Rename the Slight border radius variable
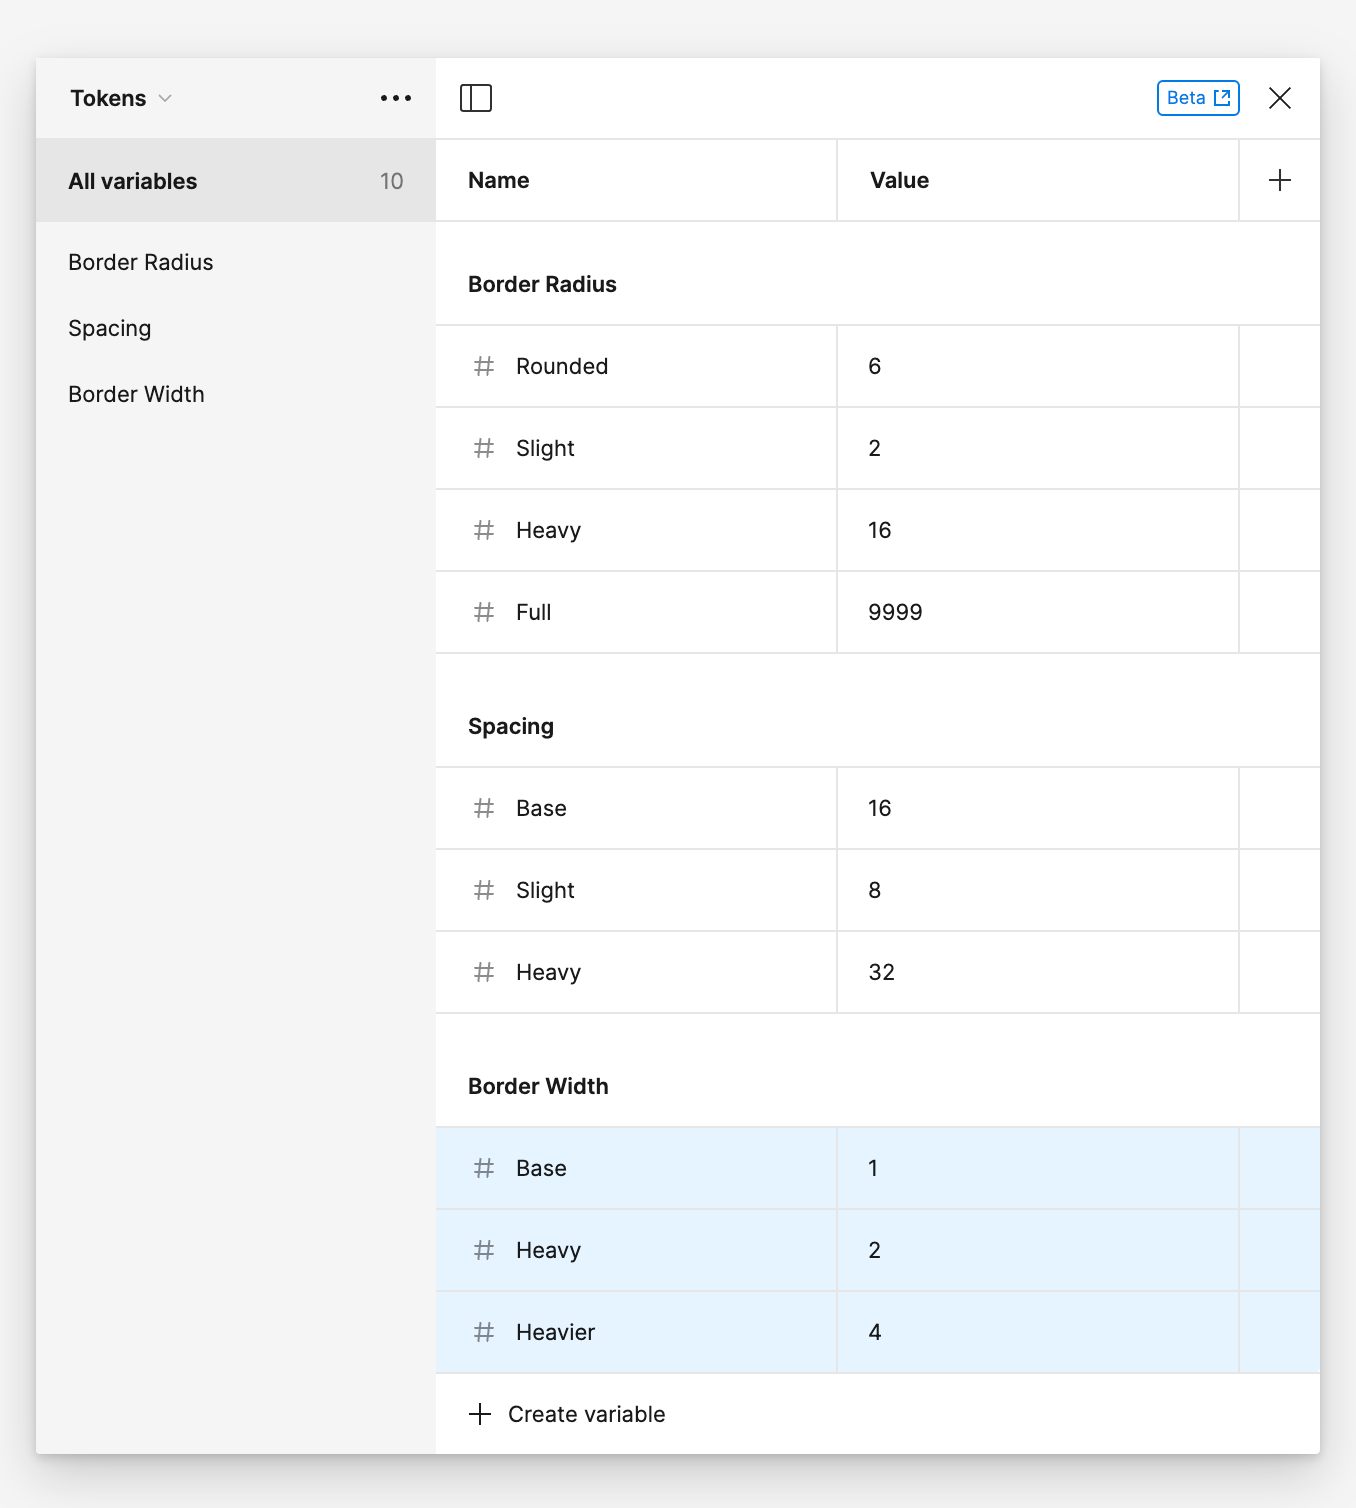1356x1508 pixels. [x=545, y=448]
